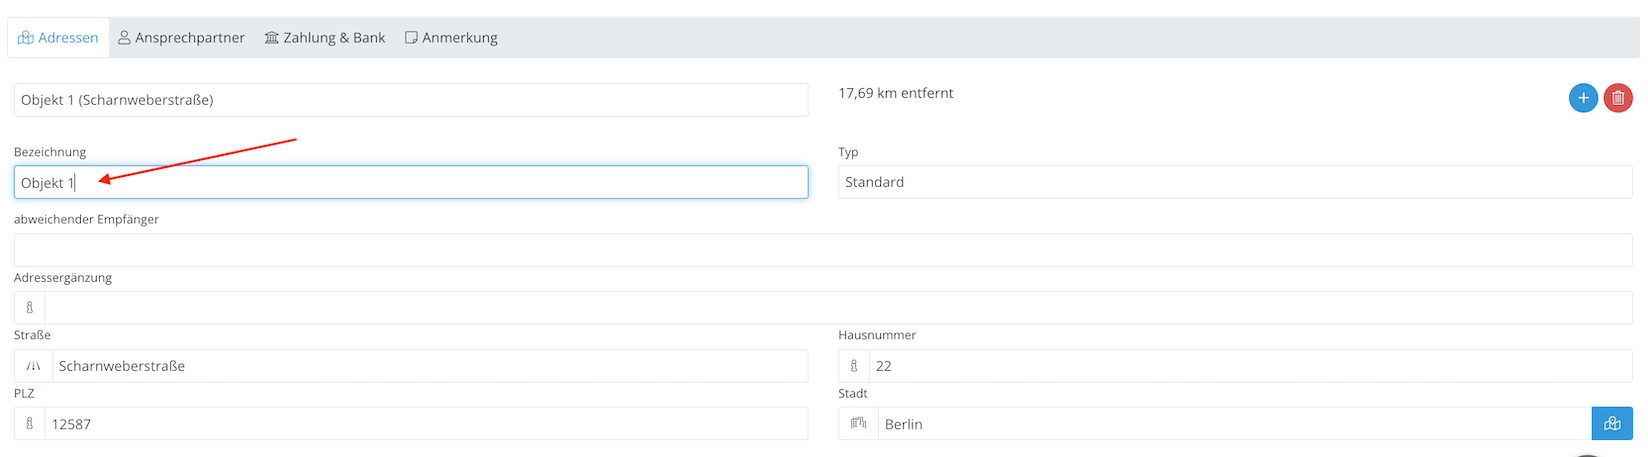Click the Stadt field showing Berlin

click(x=1235, y=424)
